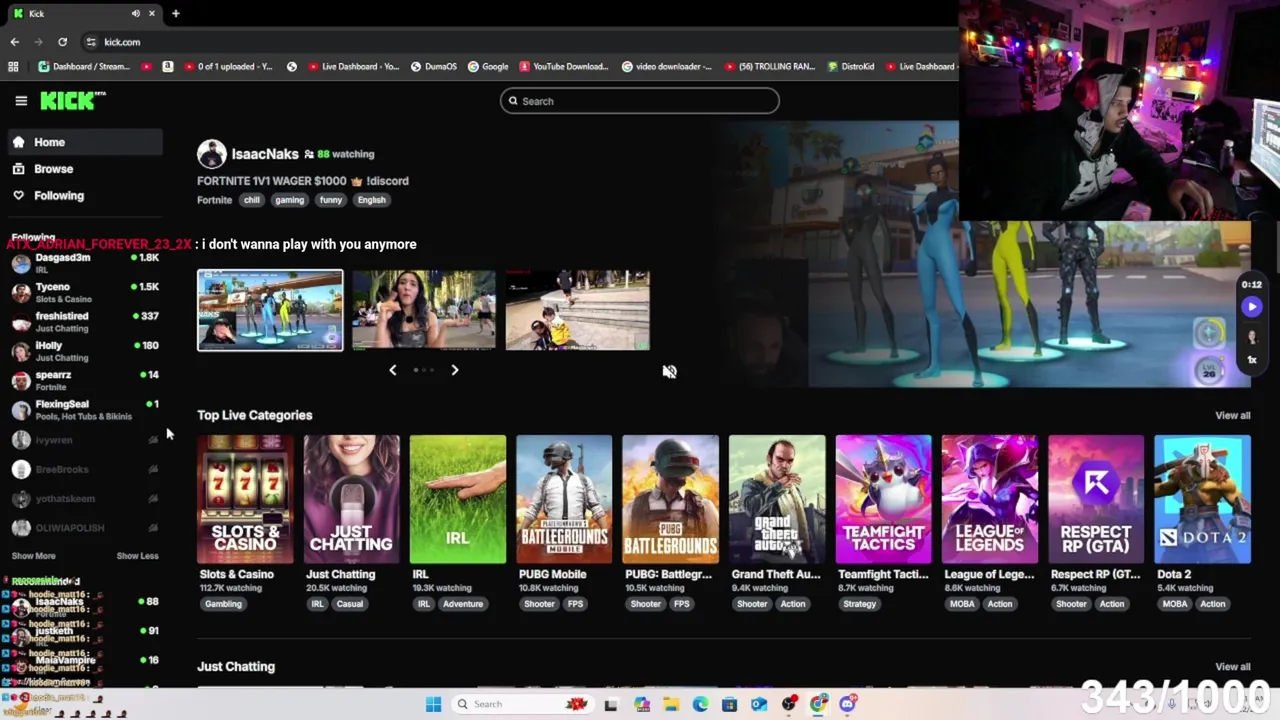Open a new browser tab

click(175, 13)
